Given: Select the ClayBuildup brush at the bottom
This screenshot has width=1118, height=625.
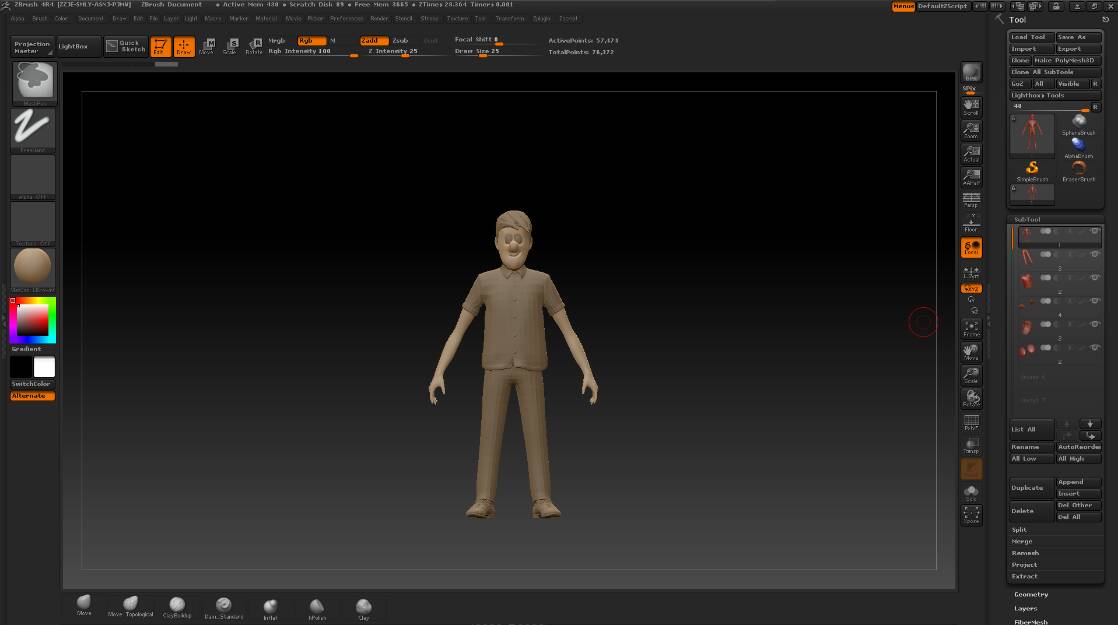Looking at the screenshot, I should 177,606.
